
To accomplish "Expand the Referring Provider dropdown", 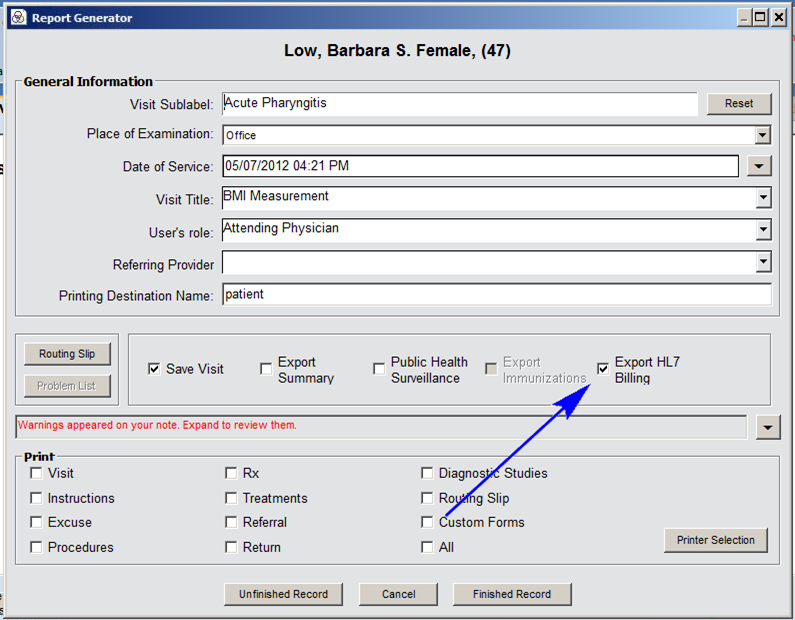I will (x=763, y=262).
